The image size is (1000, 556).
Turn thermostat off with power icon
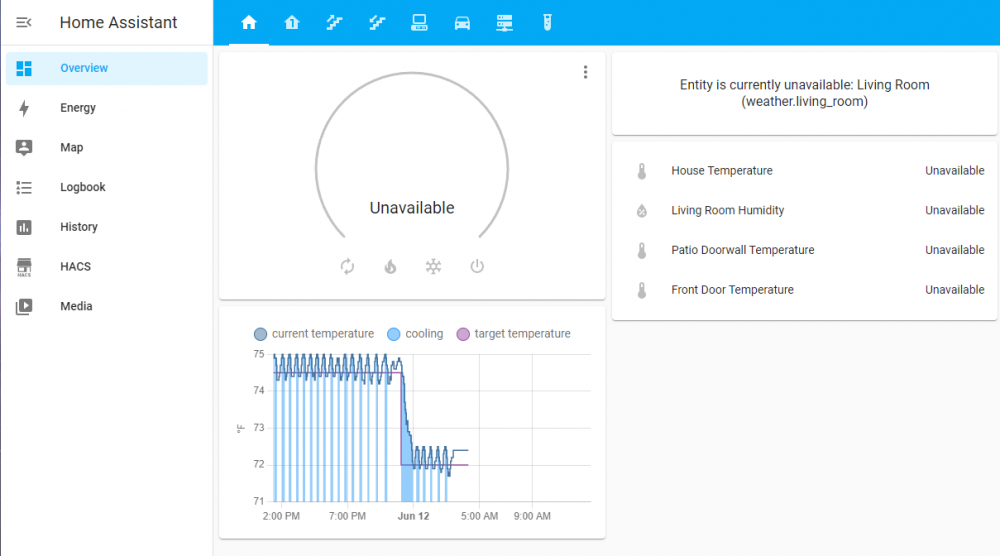tap(477, 267)
